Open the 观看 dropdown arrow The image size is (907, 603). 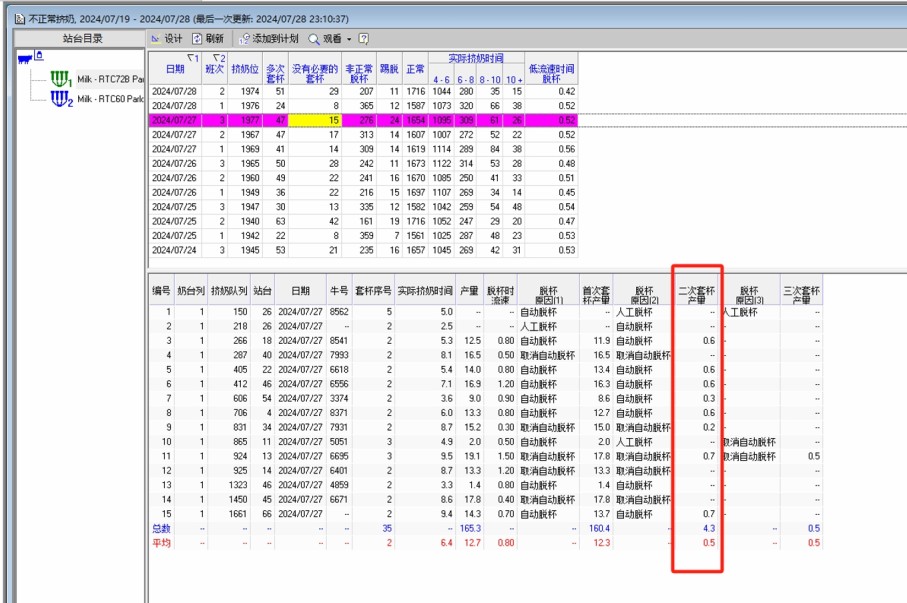(349, 39)
